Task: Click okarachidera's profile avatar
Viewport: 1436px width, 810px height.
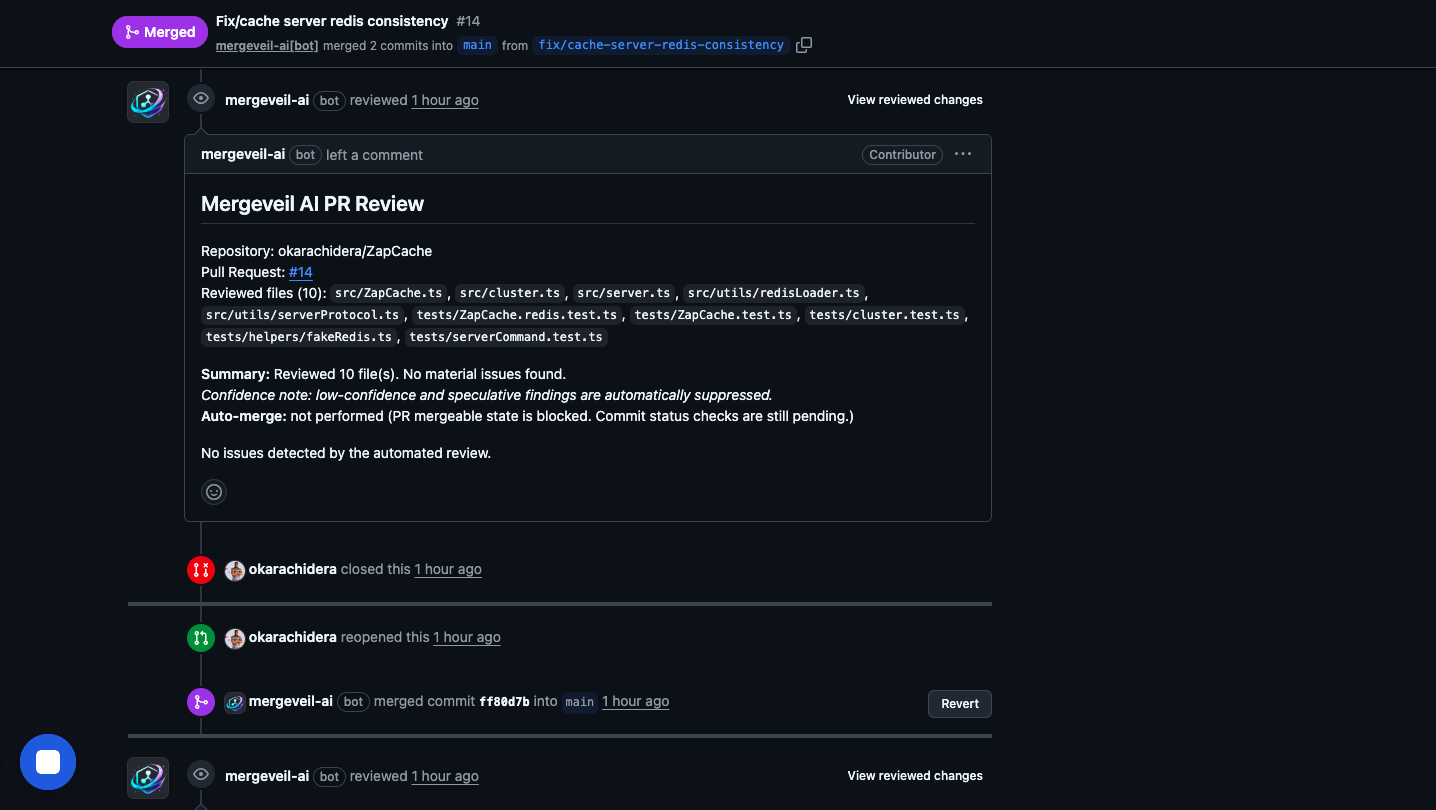Action: (234, 569)
